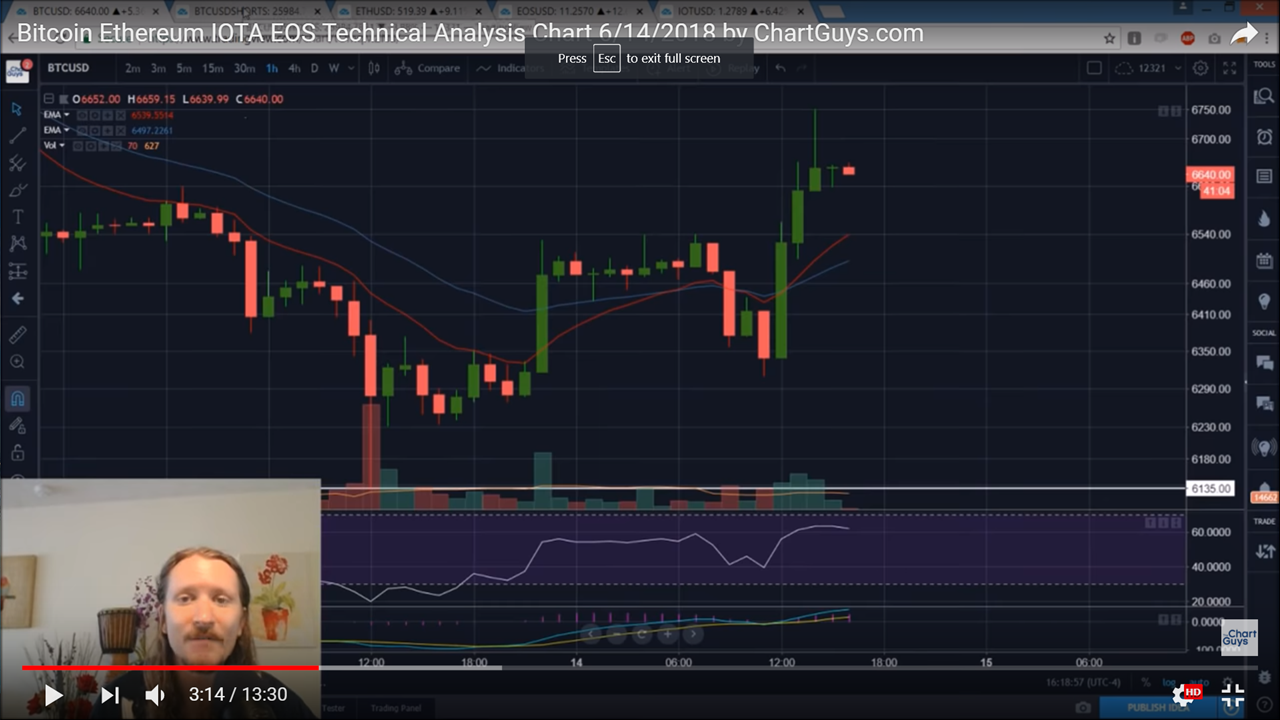Viewport: 1280px width, 720px height.
Task: Open the pitchfork drawing tools
Action: click(17, 163)
